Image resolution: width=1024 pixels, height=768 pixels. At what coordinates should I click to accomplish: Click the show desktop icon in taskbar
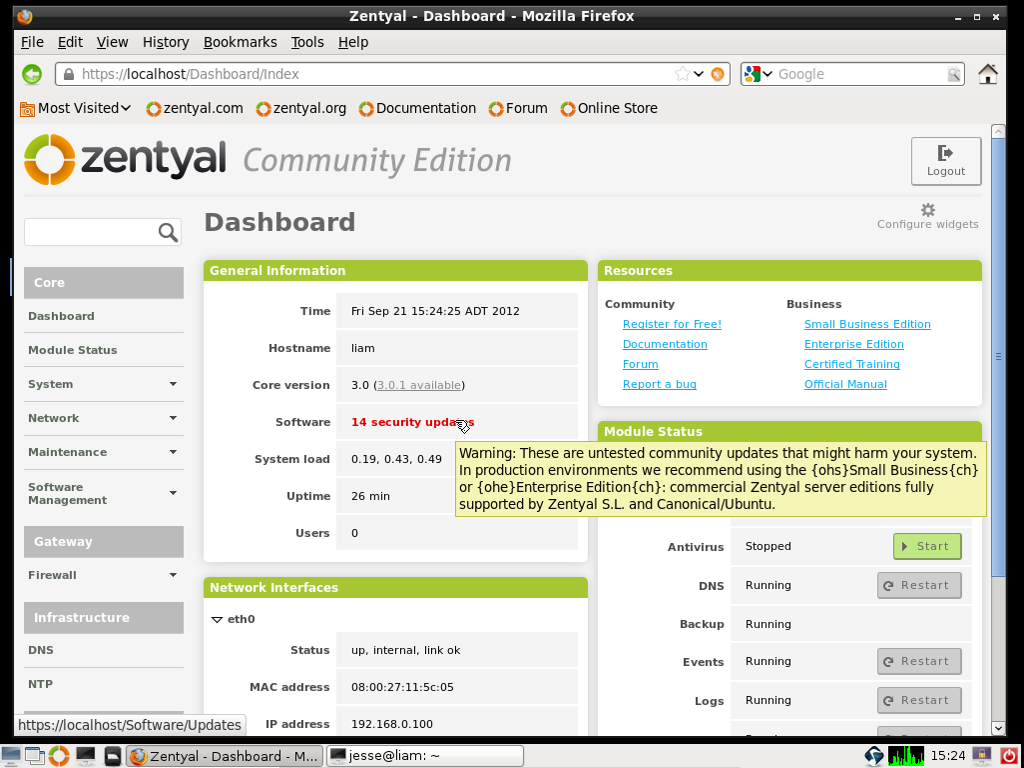(11, 756)
